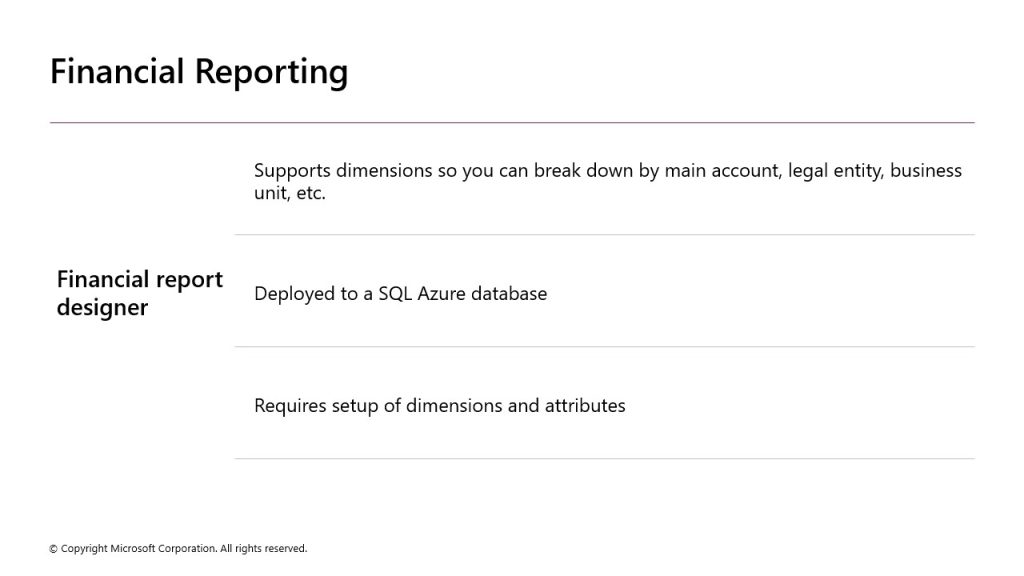Screen dimensions: 1024x576
Task: Click the word Financial in the title
Action: point(118,71)
